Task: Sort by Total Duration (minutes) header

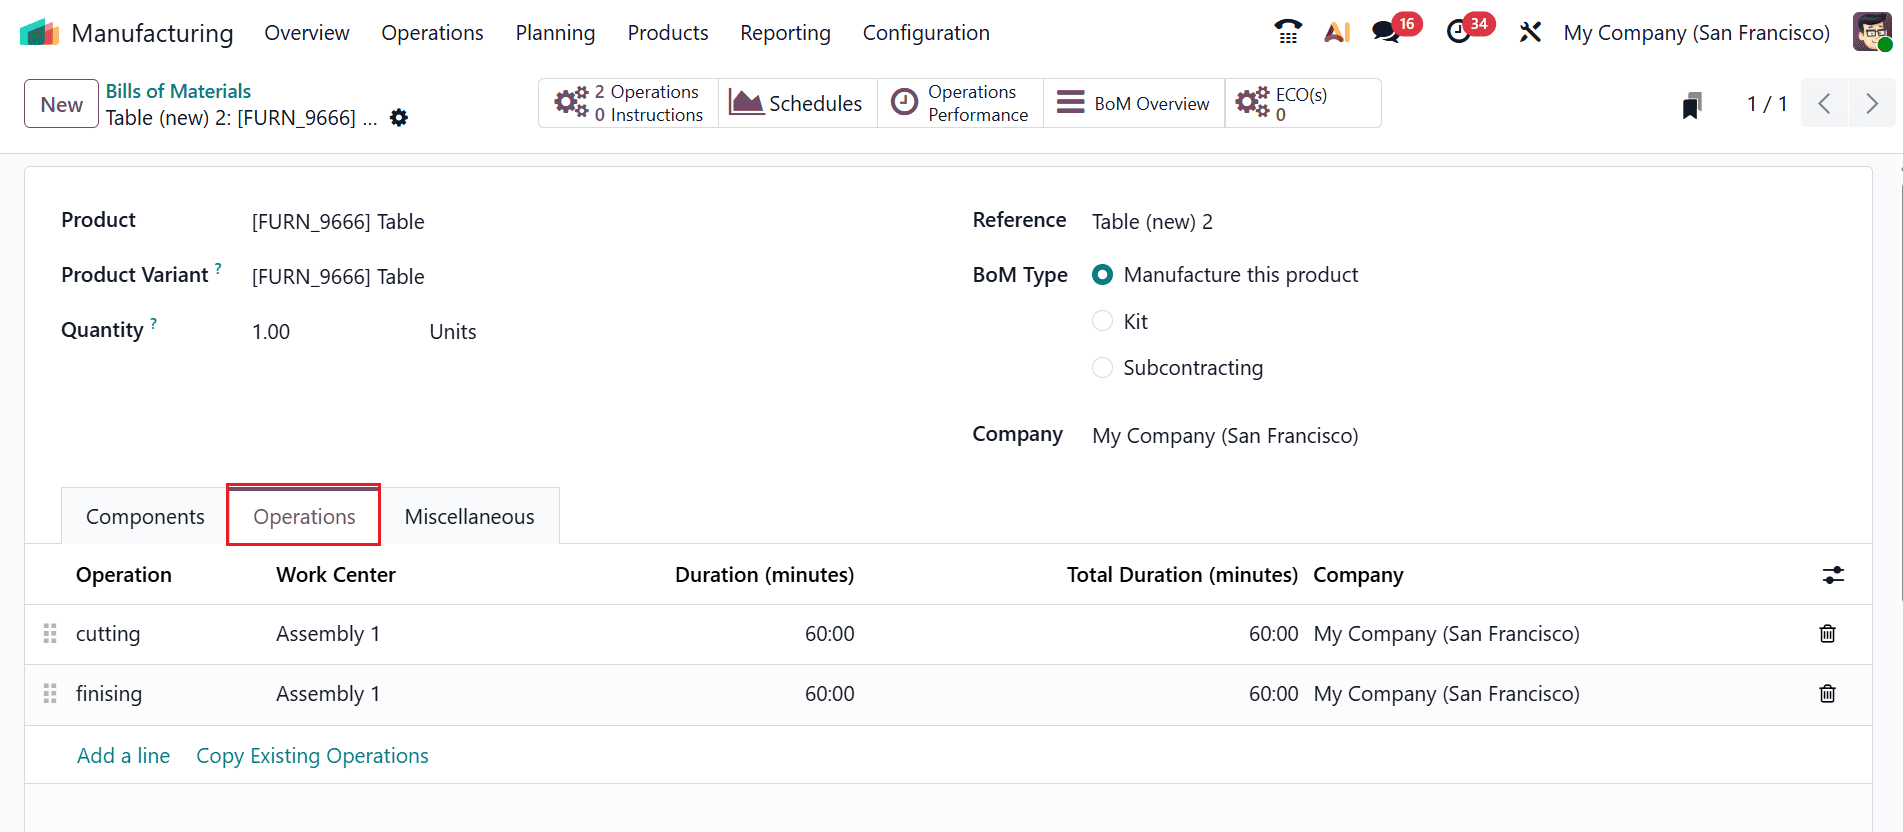Action: coord(1182,575)
